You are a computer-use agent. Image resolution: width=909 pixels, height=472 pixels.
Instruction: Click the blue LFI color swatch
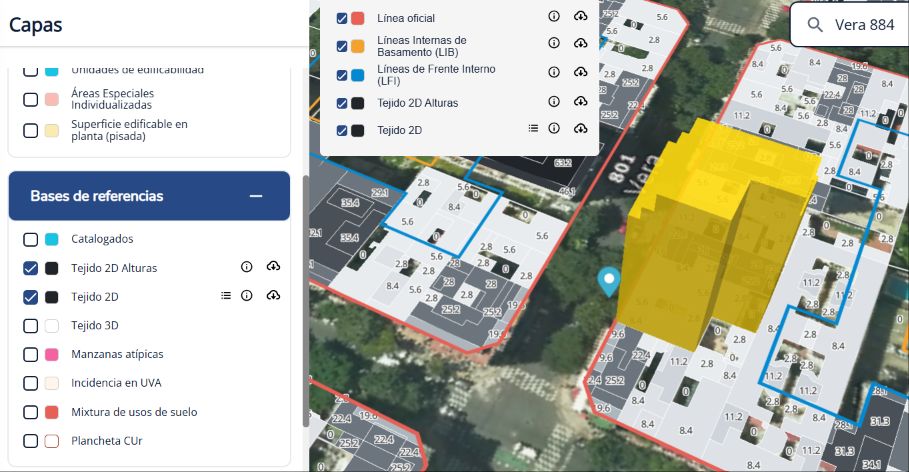point(358,75)
